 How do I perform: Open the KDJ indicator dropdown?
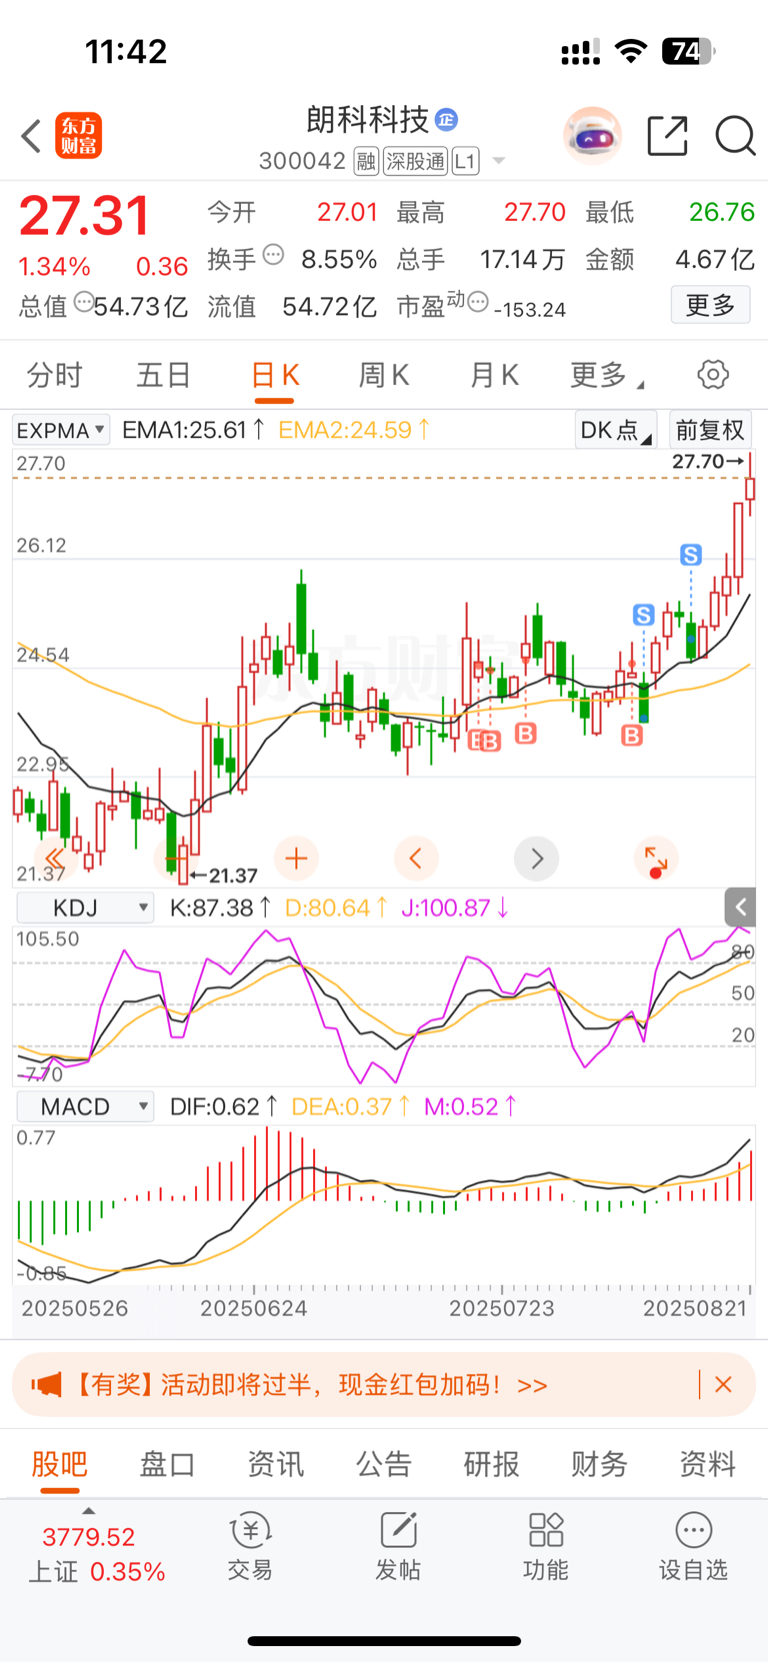point(84,908)
